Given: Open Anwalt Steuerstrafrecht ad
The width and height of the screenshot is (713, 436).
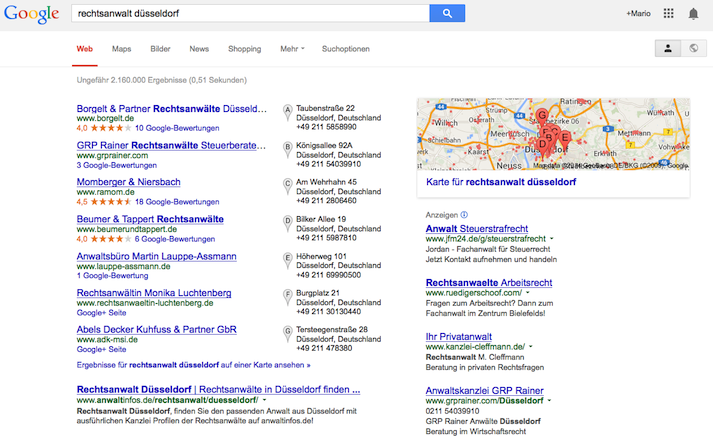Looking at the screenshot, I should tap(477, 229).
